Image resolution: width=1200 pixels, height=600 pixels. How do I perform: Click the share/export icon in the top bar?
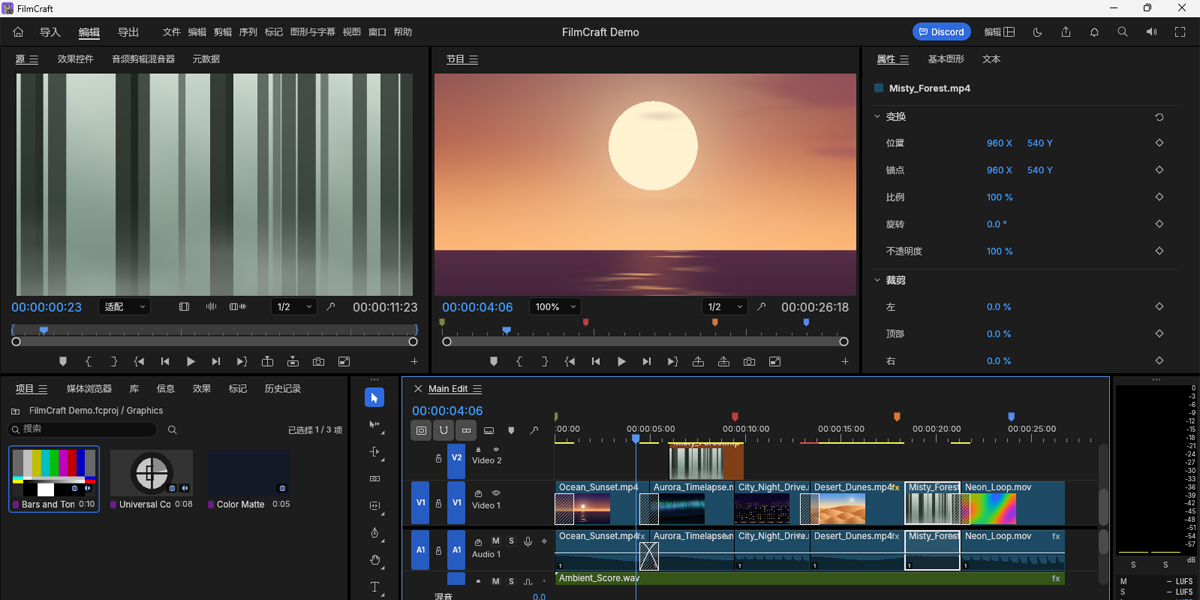pos(1066,32)
